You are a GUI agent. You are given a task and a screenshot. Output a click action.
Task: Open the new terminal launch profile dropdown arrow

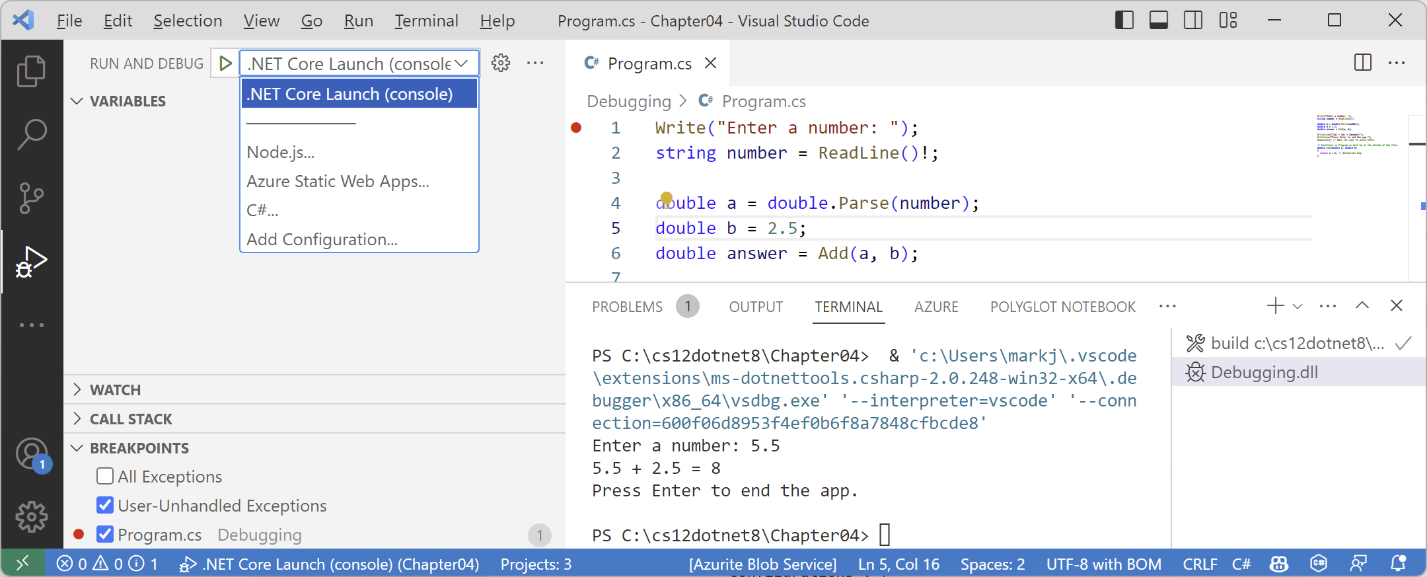click(x=1298, y=306)
